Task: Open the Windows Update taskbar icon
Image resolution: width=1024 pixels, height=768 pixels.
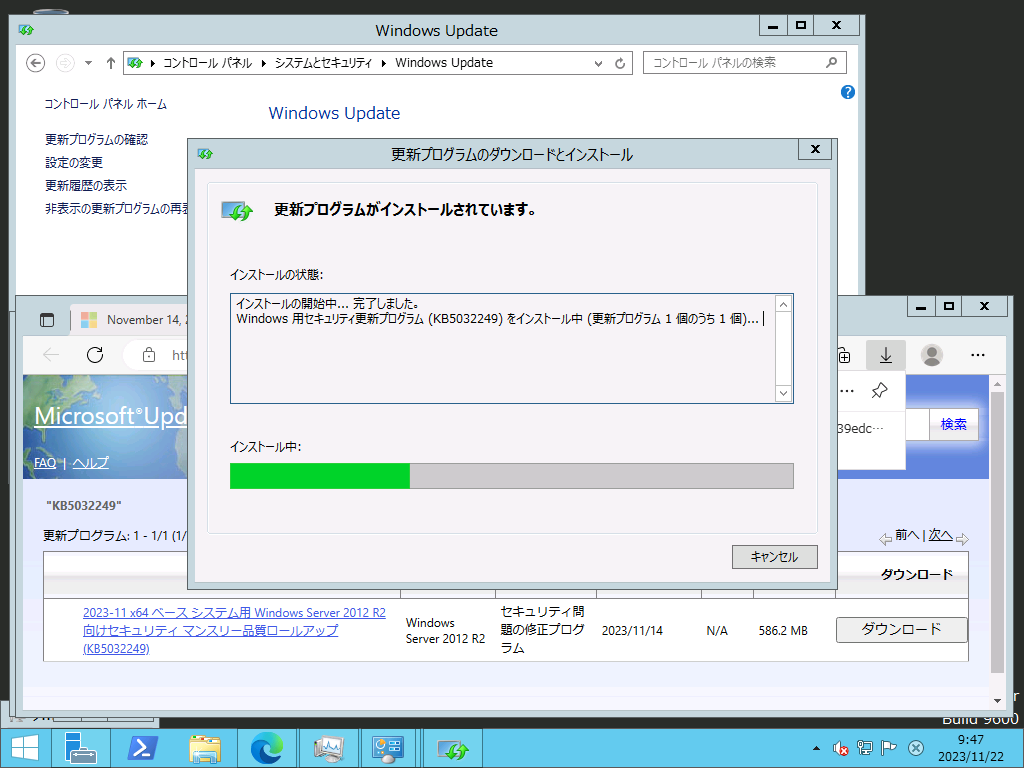Action: [451, 747]
